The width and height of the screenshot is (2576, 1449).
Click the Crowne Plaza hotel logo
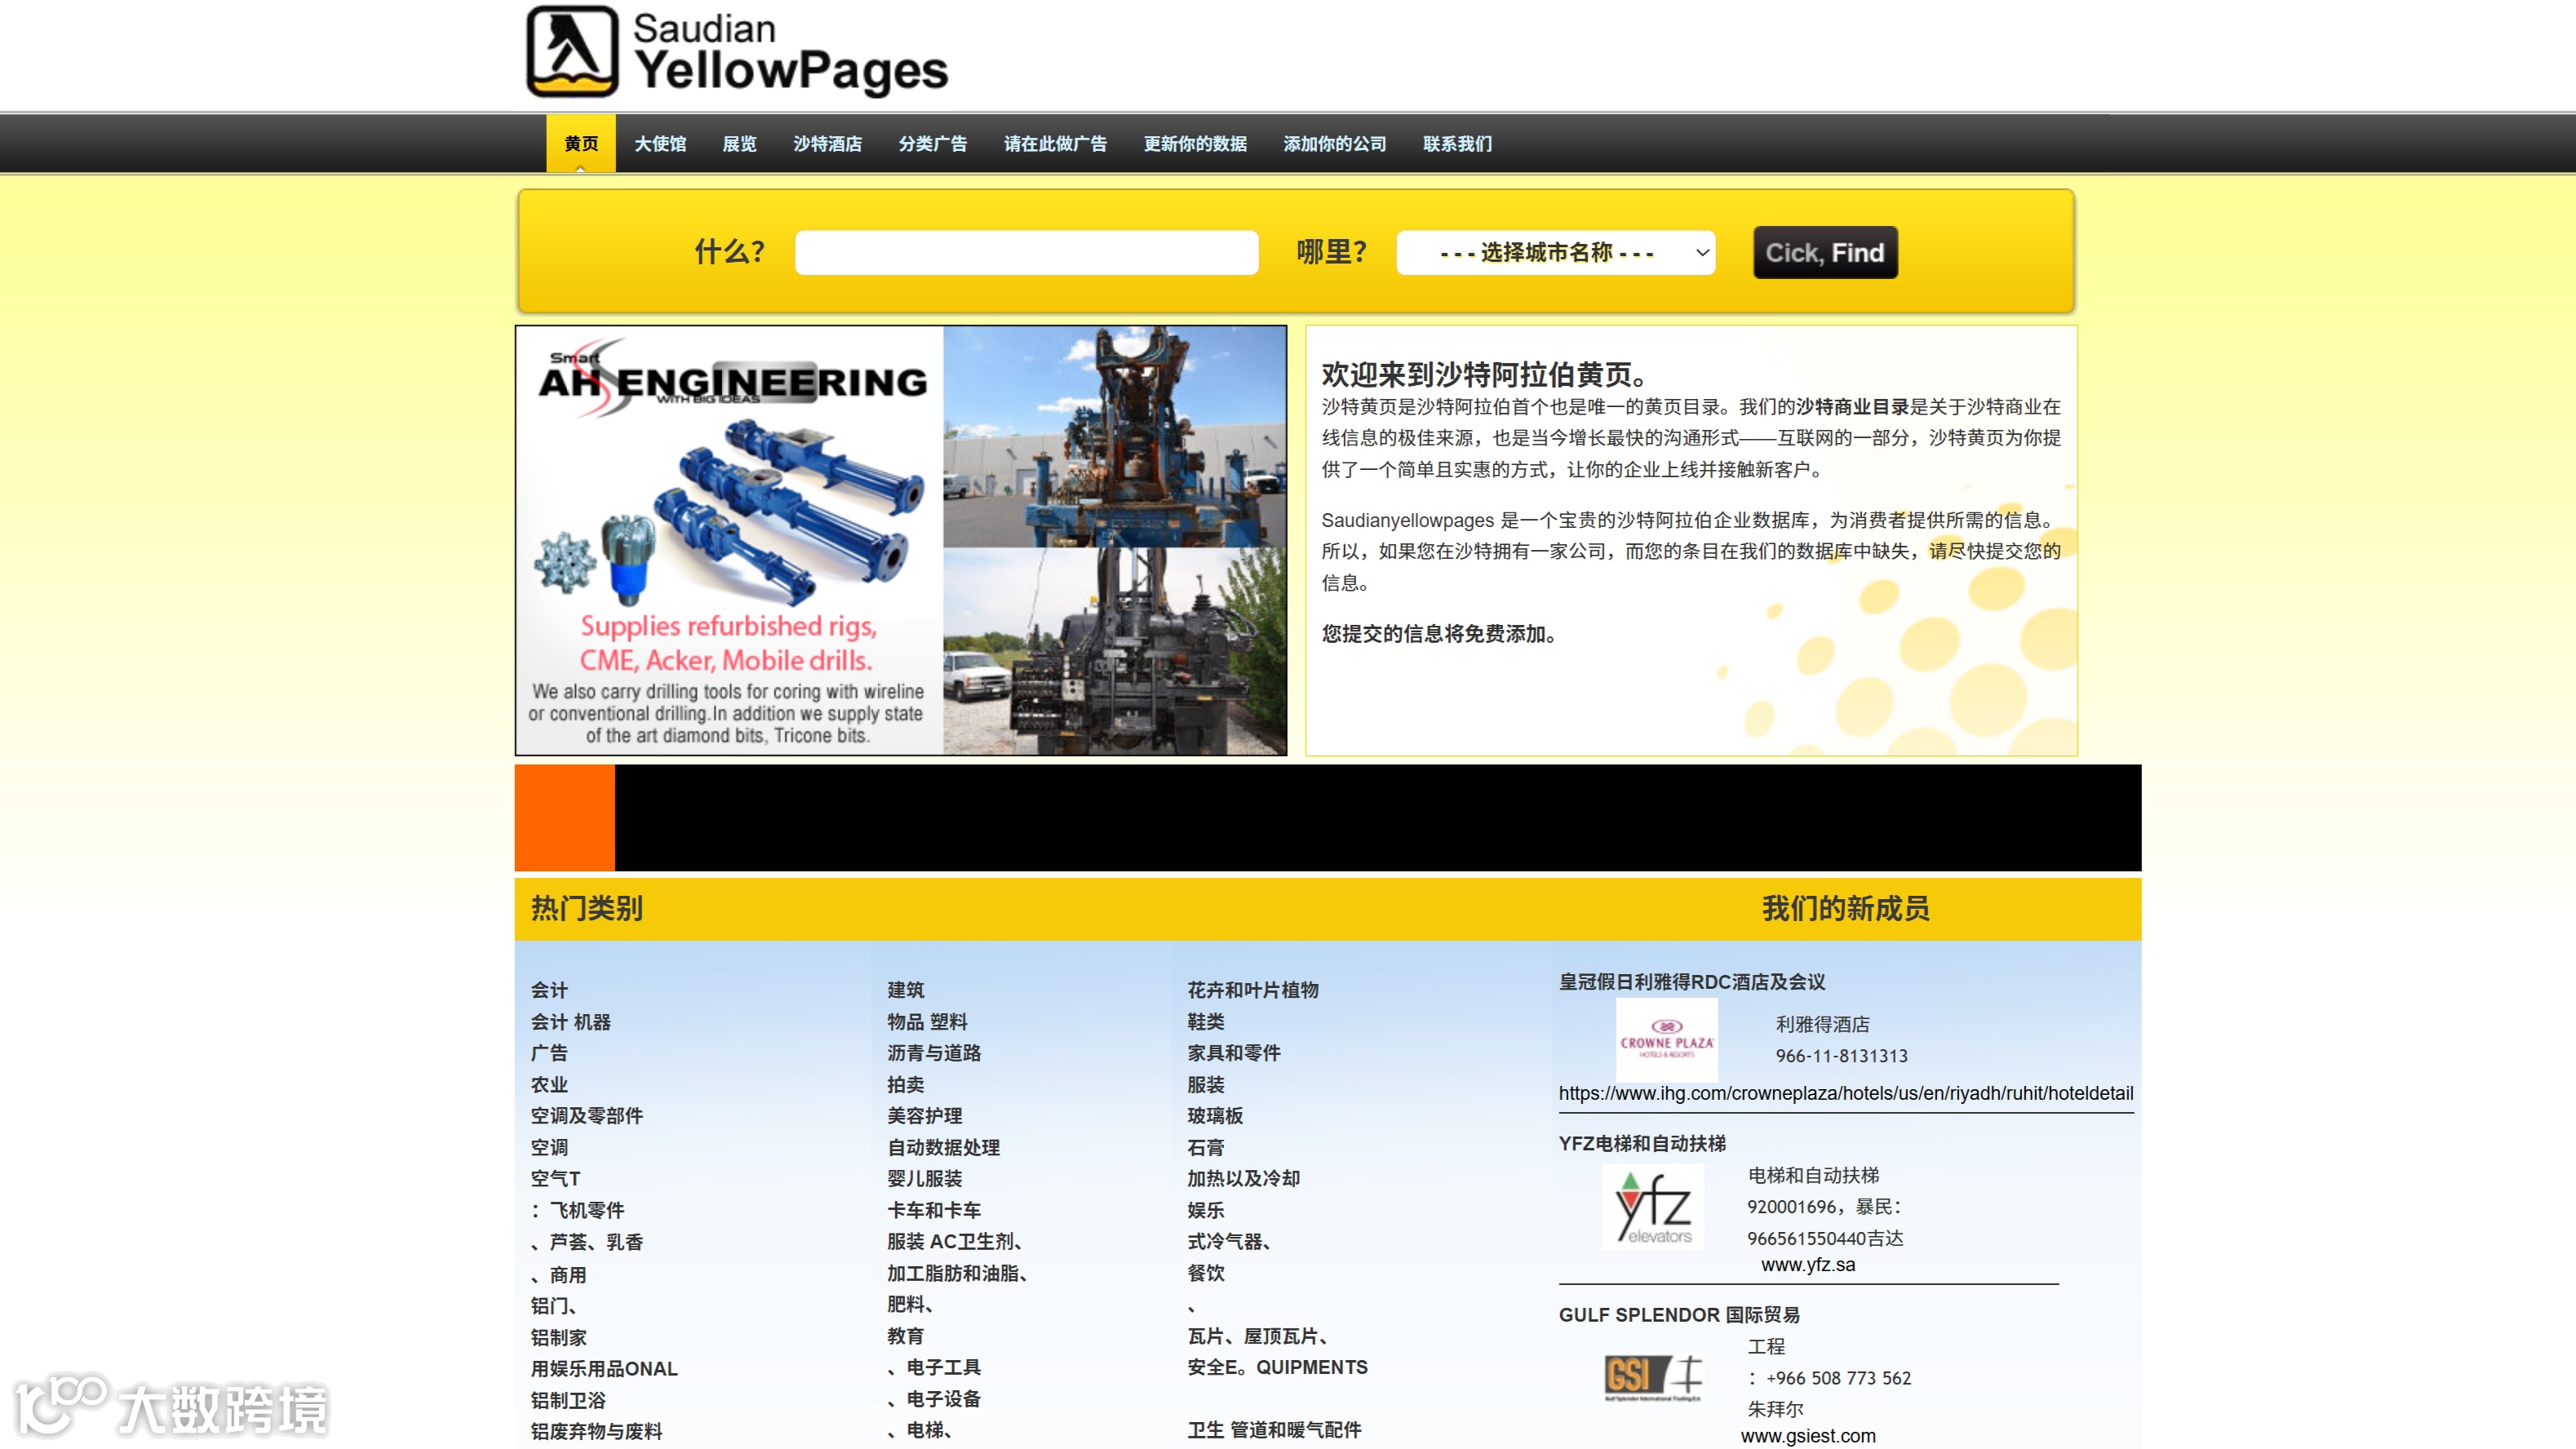[1666, 1040]
